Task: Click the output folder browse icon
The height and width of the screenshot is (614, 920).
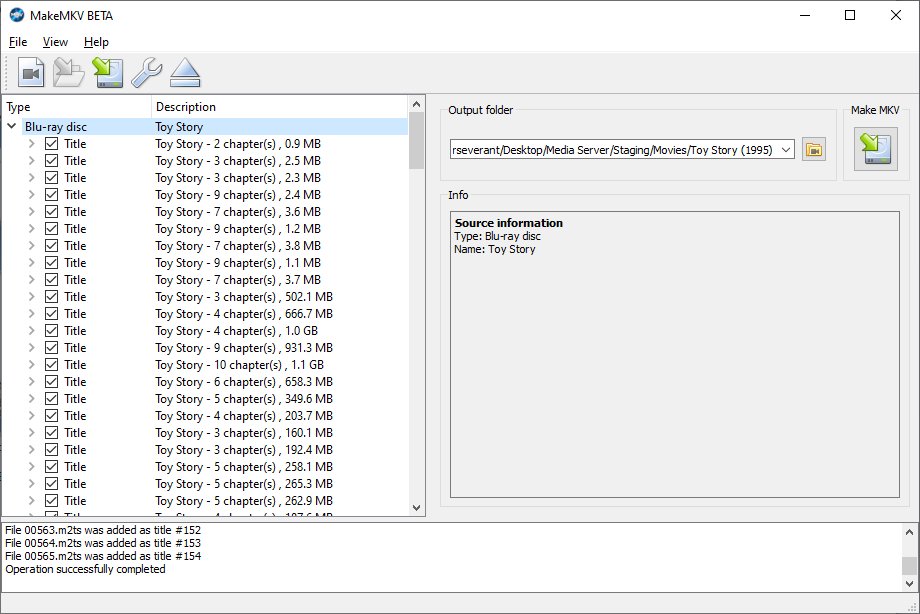Action: tap(814, 150)
